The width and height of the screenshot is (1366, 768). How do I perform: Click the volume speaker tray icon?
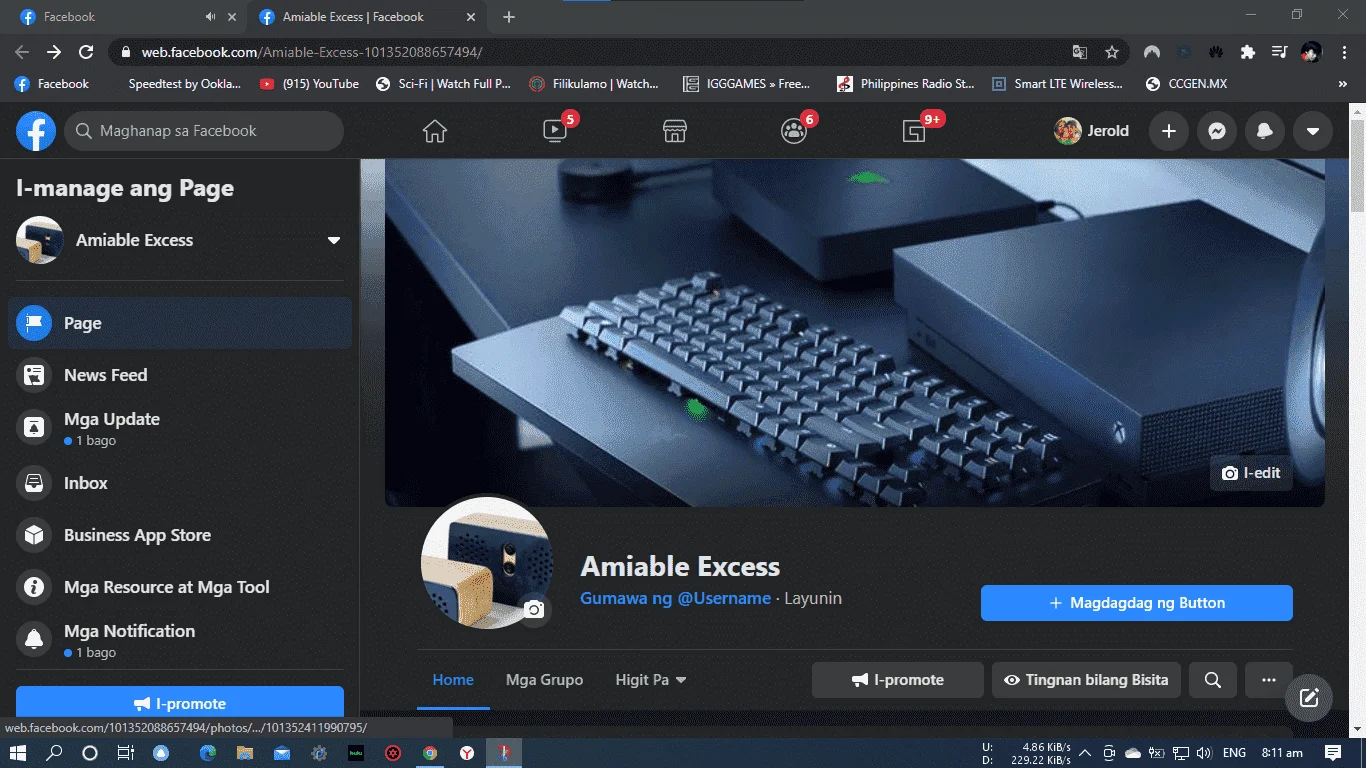(x=1203, y=752)
